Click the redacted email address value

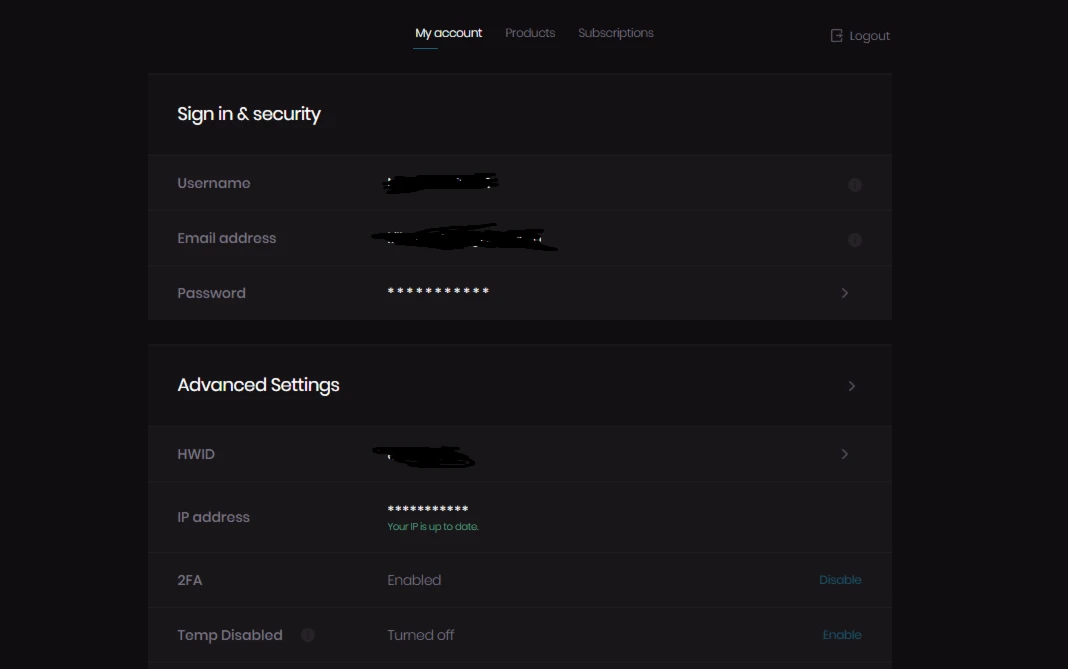[464, 238]
